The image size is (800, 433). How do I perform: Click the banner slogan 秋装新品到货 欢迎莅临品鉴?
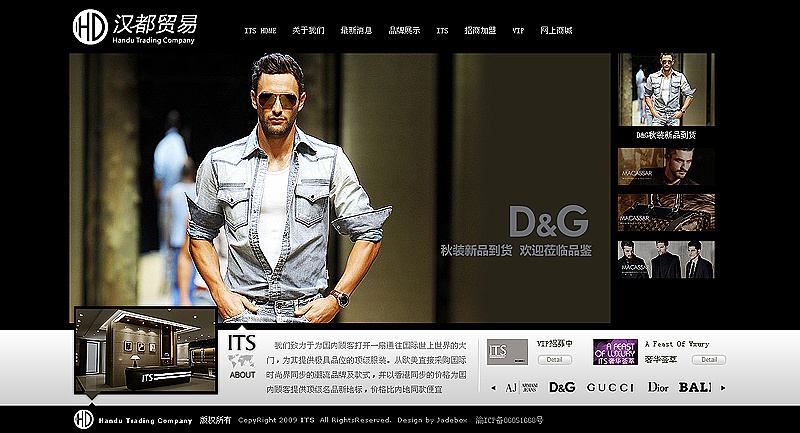[x=516, y=250]
